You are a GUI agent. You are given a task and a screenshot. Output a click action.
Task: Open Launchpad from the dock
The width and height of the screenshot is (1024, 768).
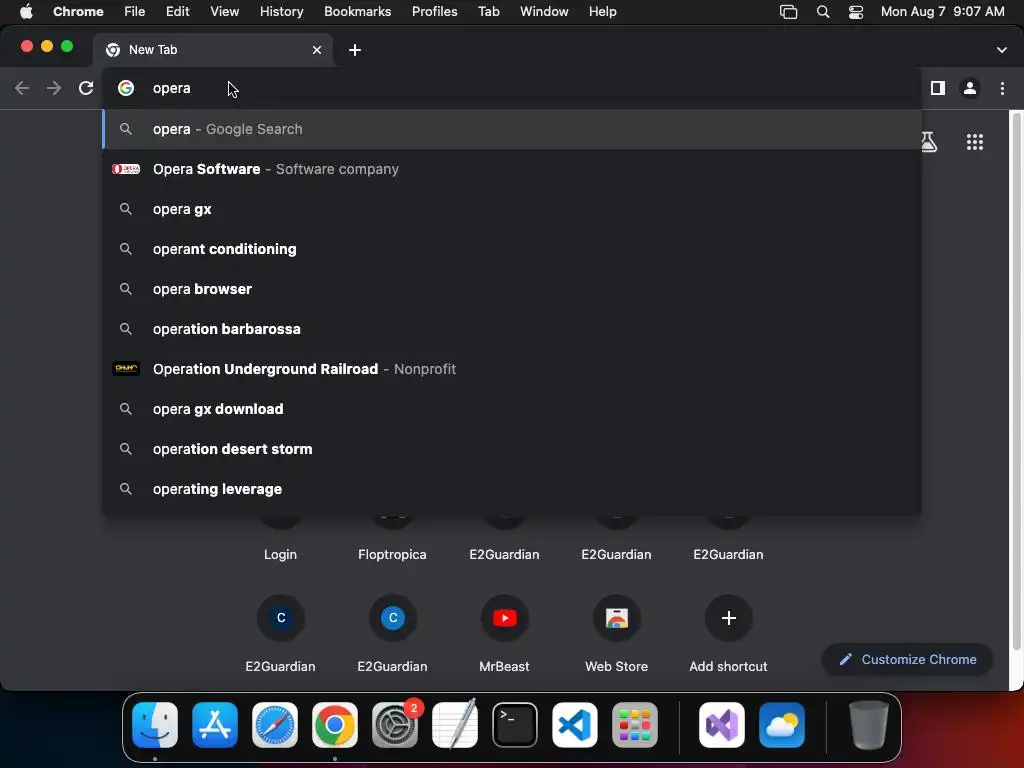pos(635,725)
